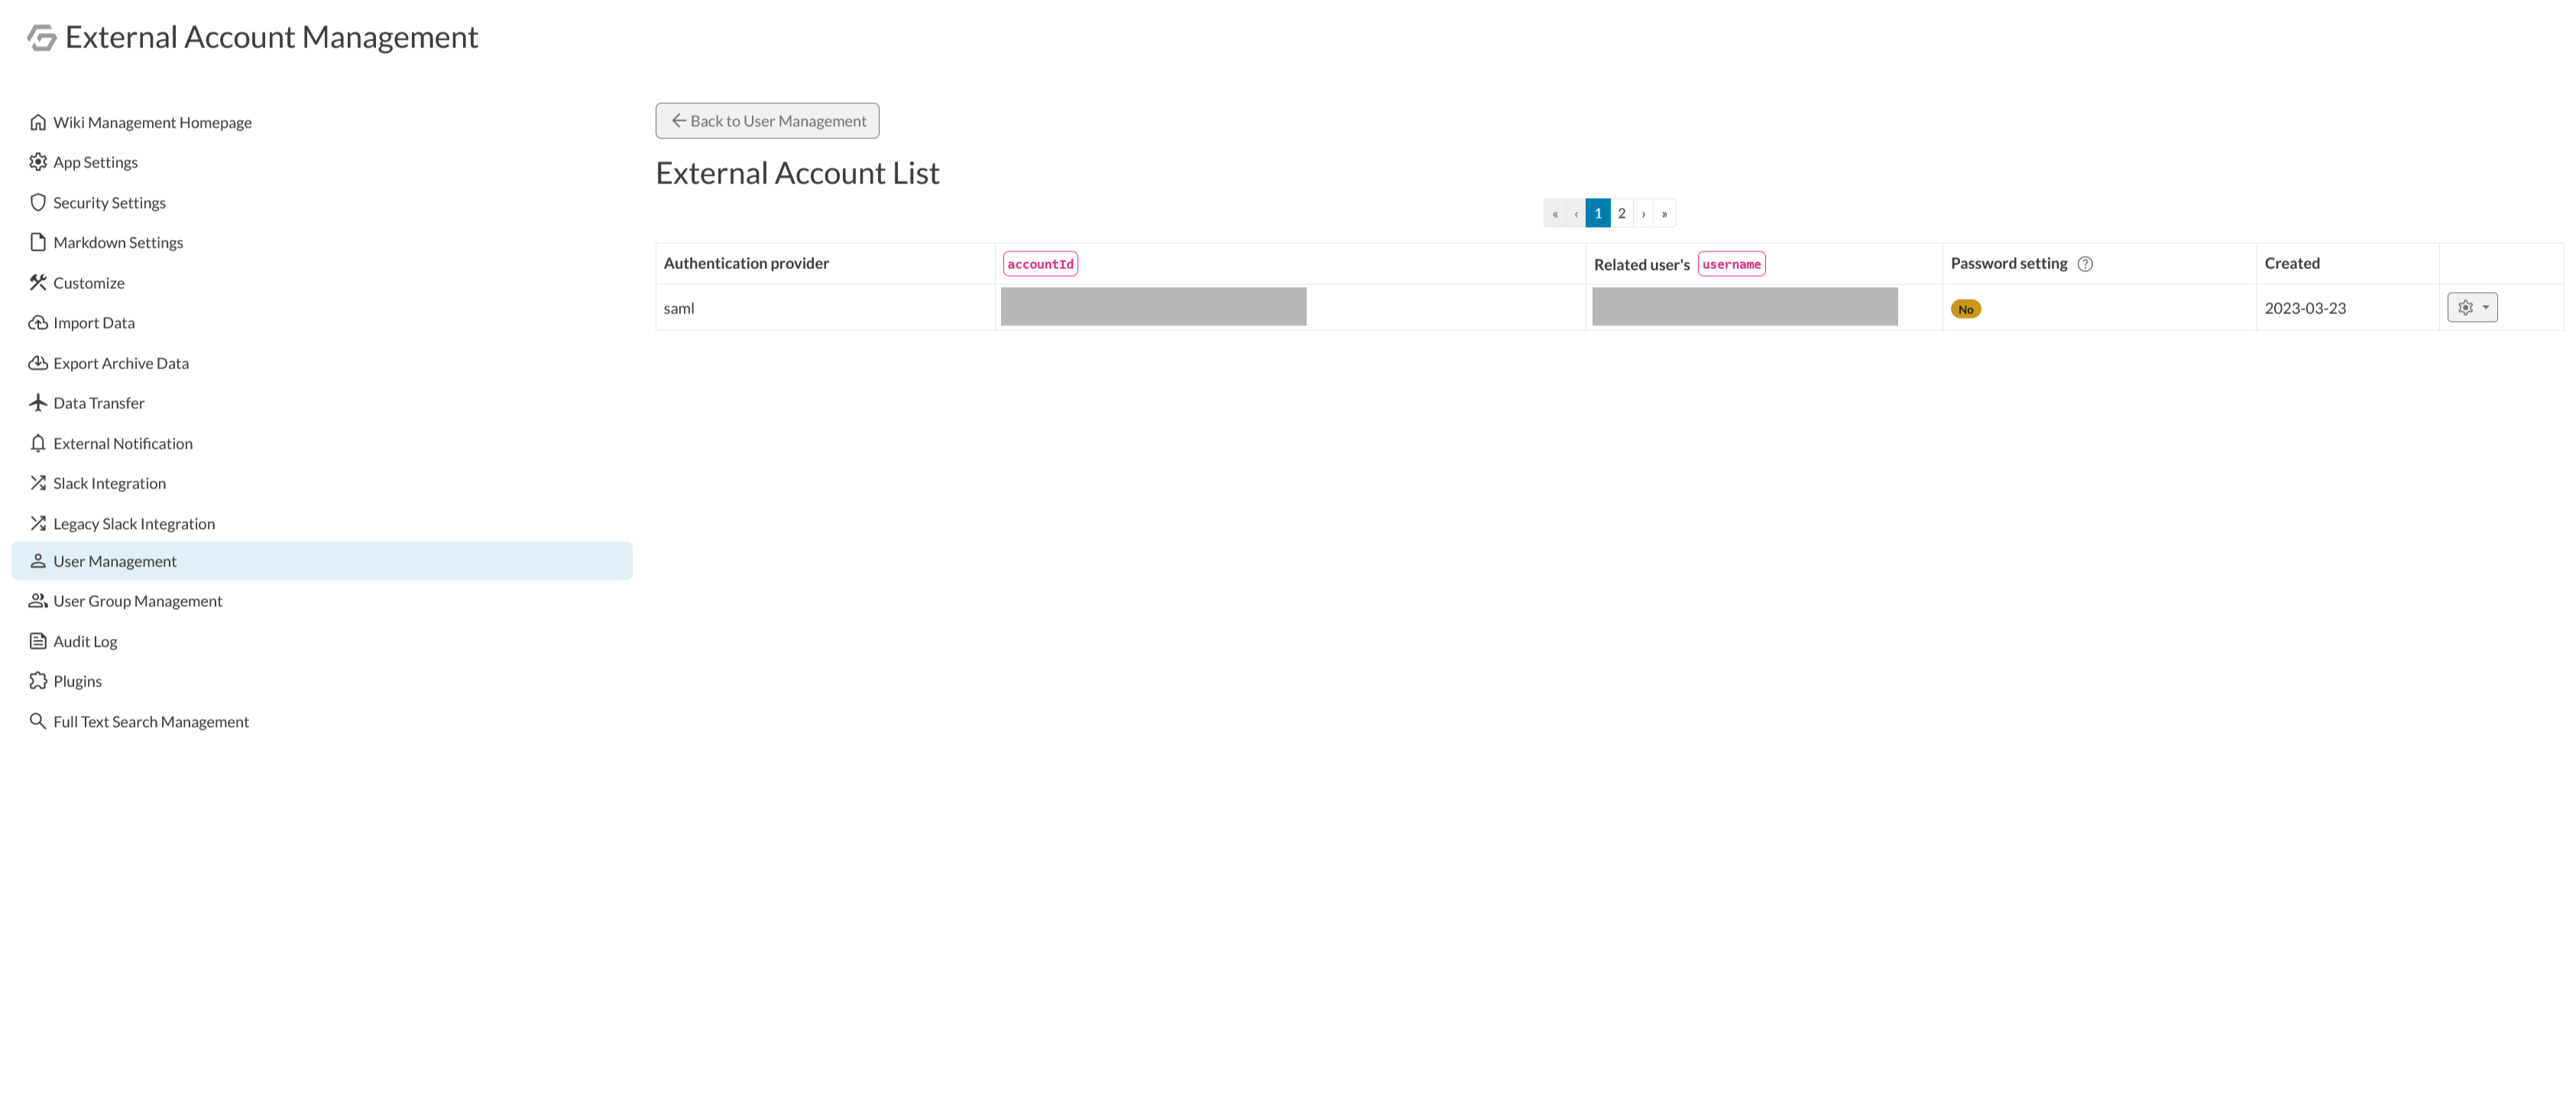Click Back to User Management button

[766, 120]
